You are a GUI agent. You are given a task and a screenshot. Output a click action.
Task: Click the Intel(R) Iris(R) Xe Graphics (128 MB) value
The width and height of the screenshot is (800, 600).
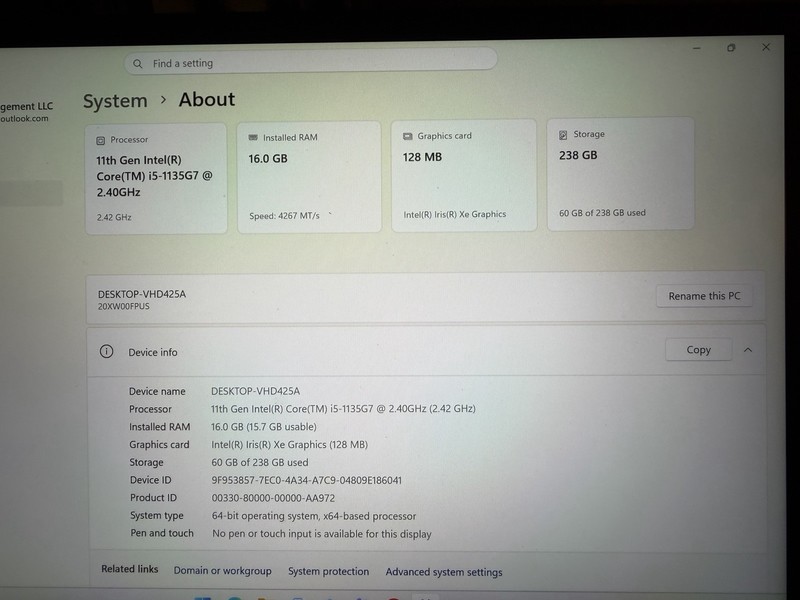289,444
